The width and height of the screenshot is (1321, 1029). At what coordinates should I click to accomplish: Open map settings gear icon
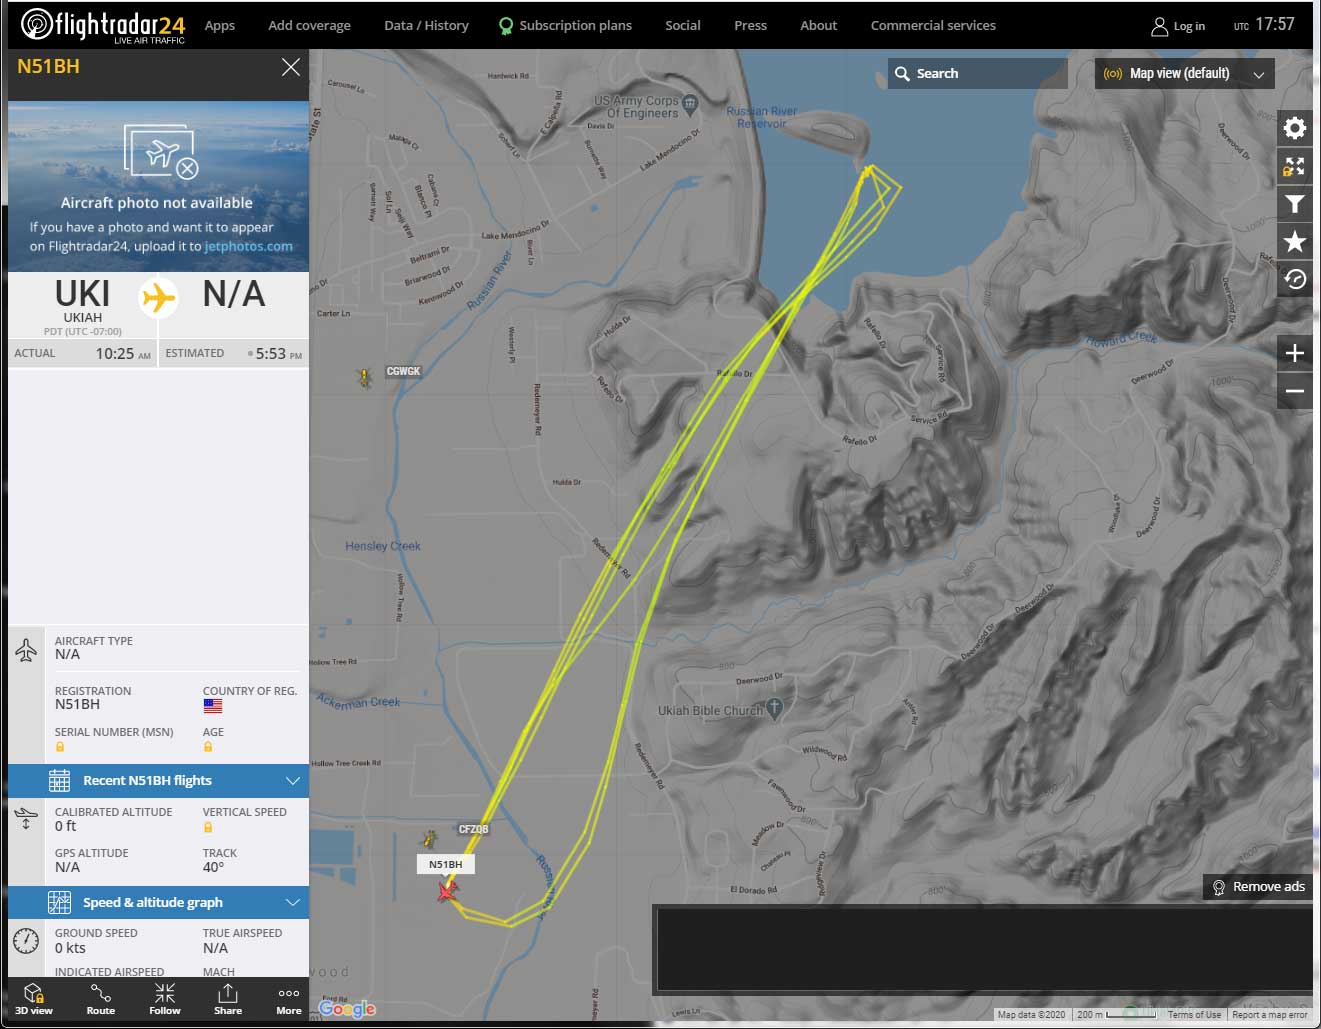[1294, 128]
